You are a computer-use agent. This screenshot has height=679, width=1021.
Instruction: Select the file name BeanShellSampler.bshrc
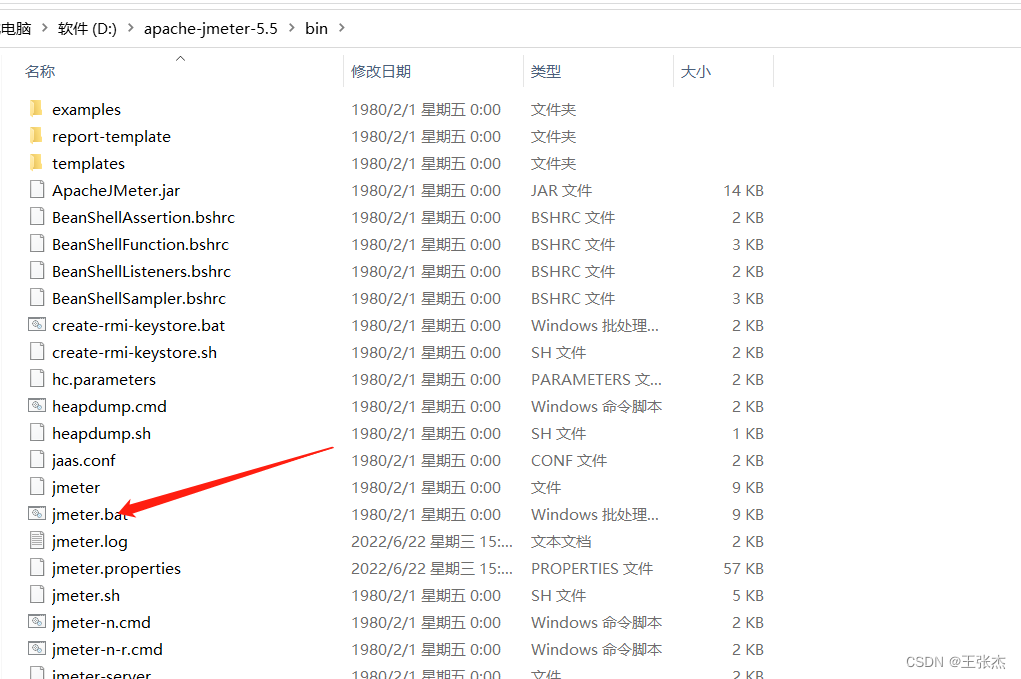139,298
